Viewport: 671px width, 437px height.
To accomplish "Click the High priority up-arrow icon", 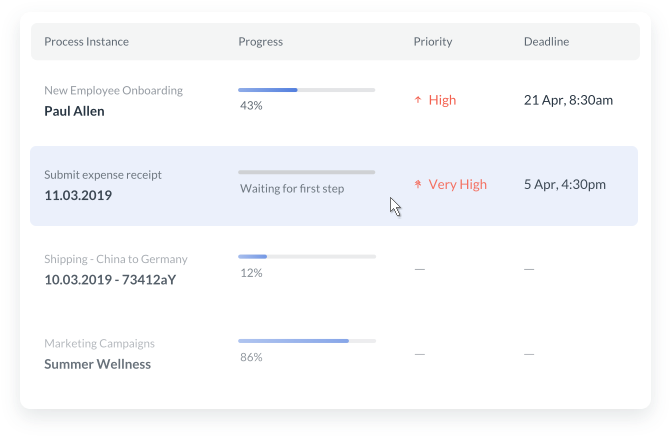I will [418, 100].
